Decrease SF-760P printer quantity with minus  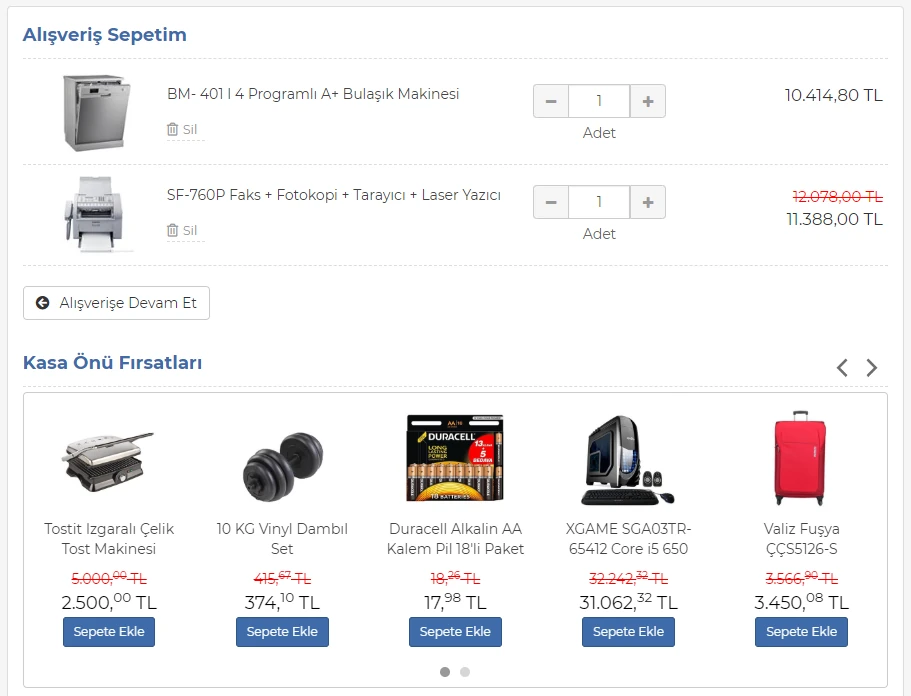tap(551, 202)
